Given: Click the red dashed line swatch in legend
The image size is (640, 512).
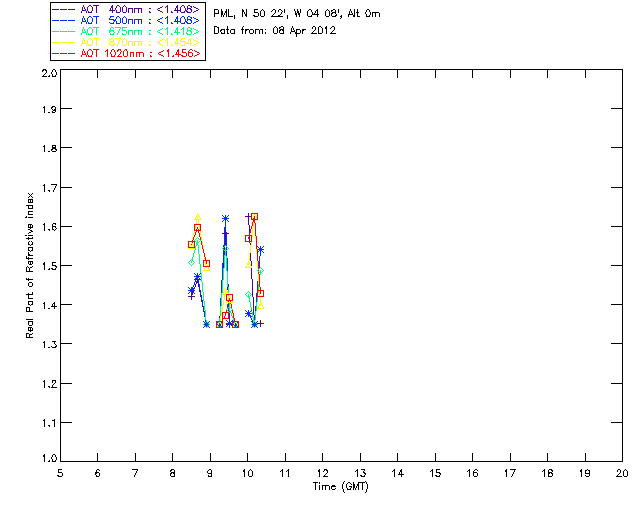Looking at the screenshot, I should coord(64,53).
